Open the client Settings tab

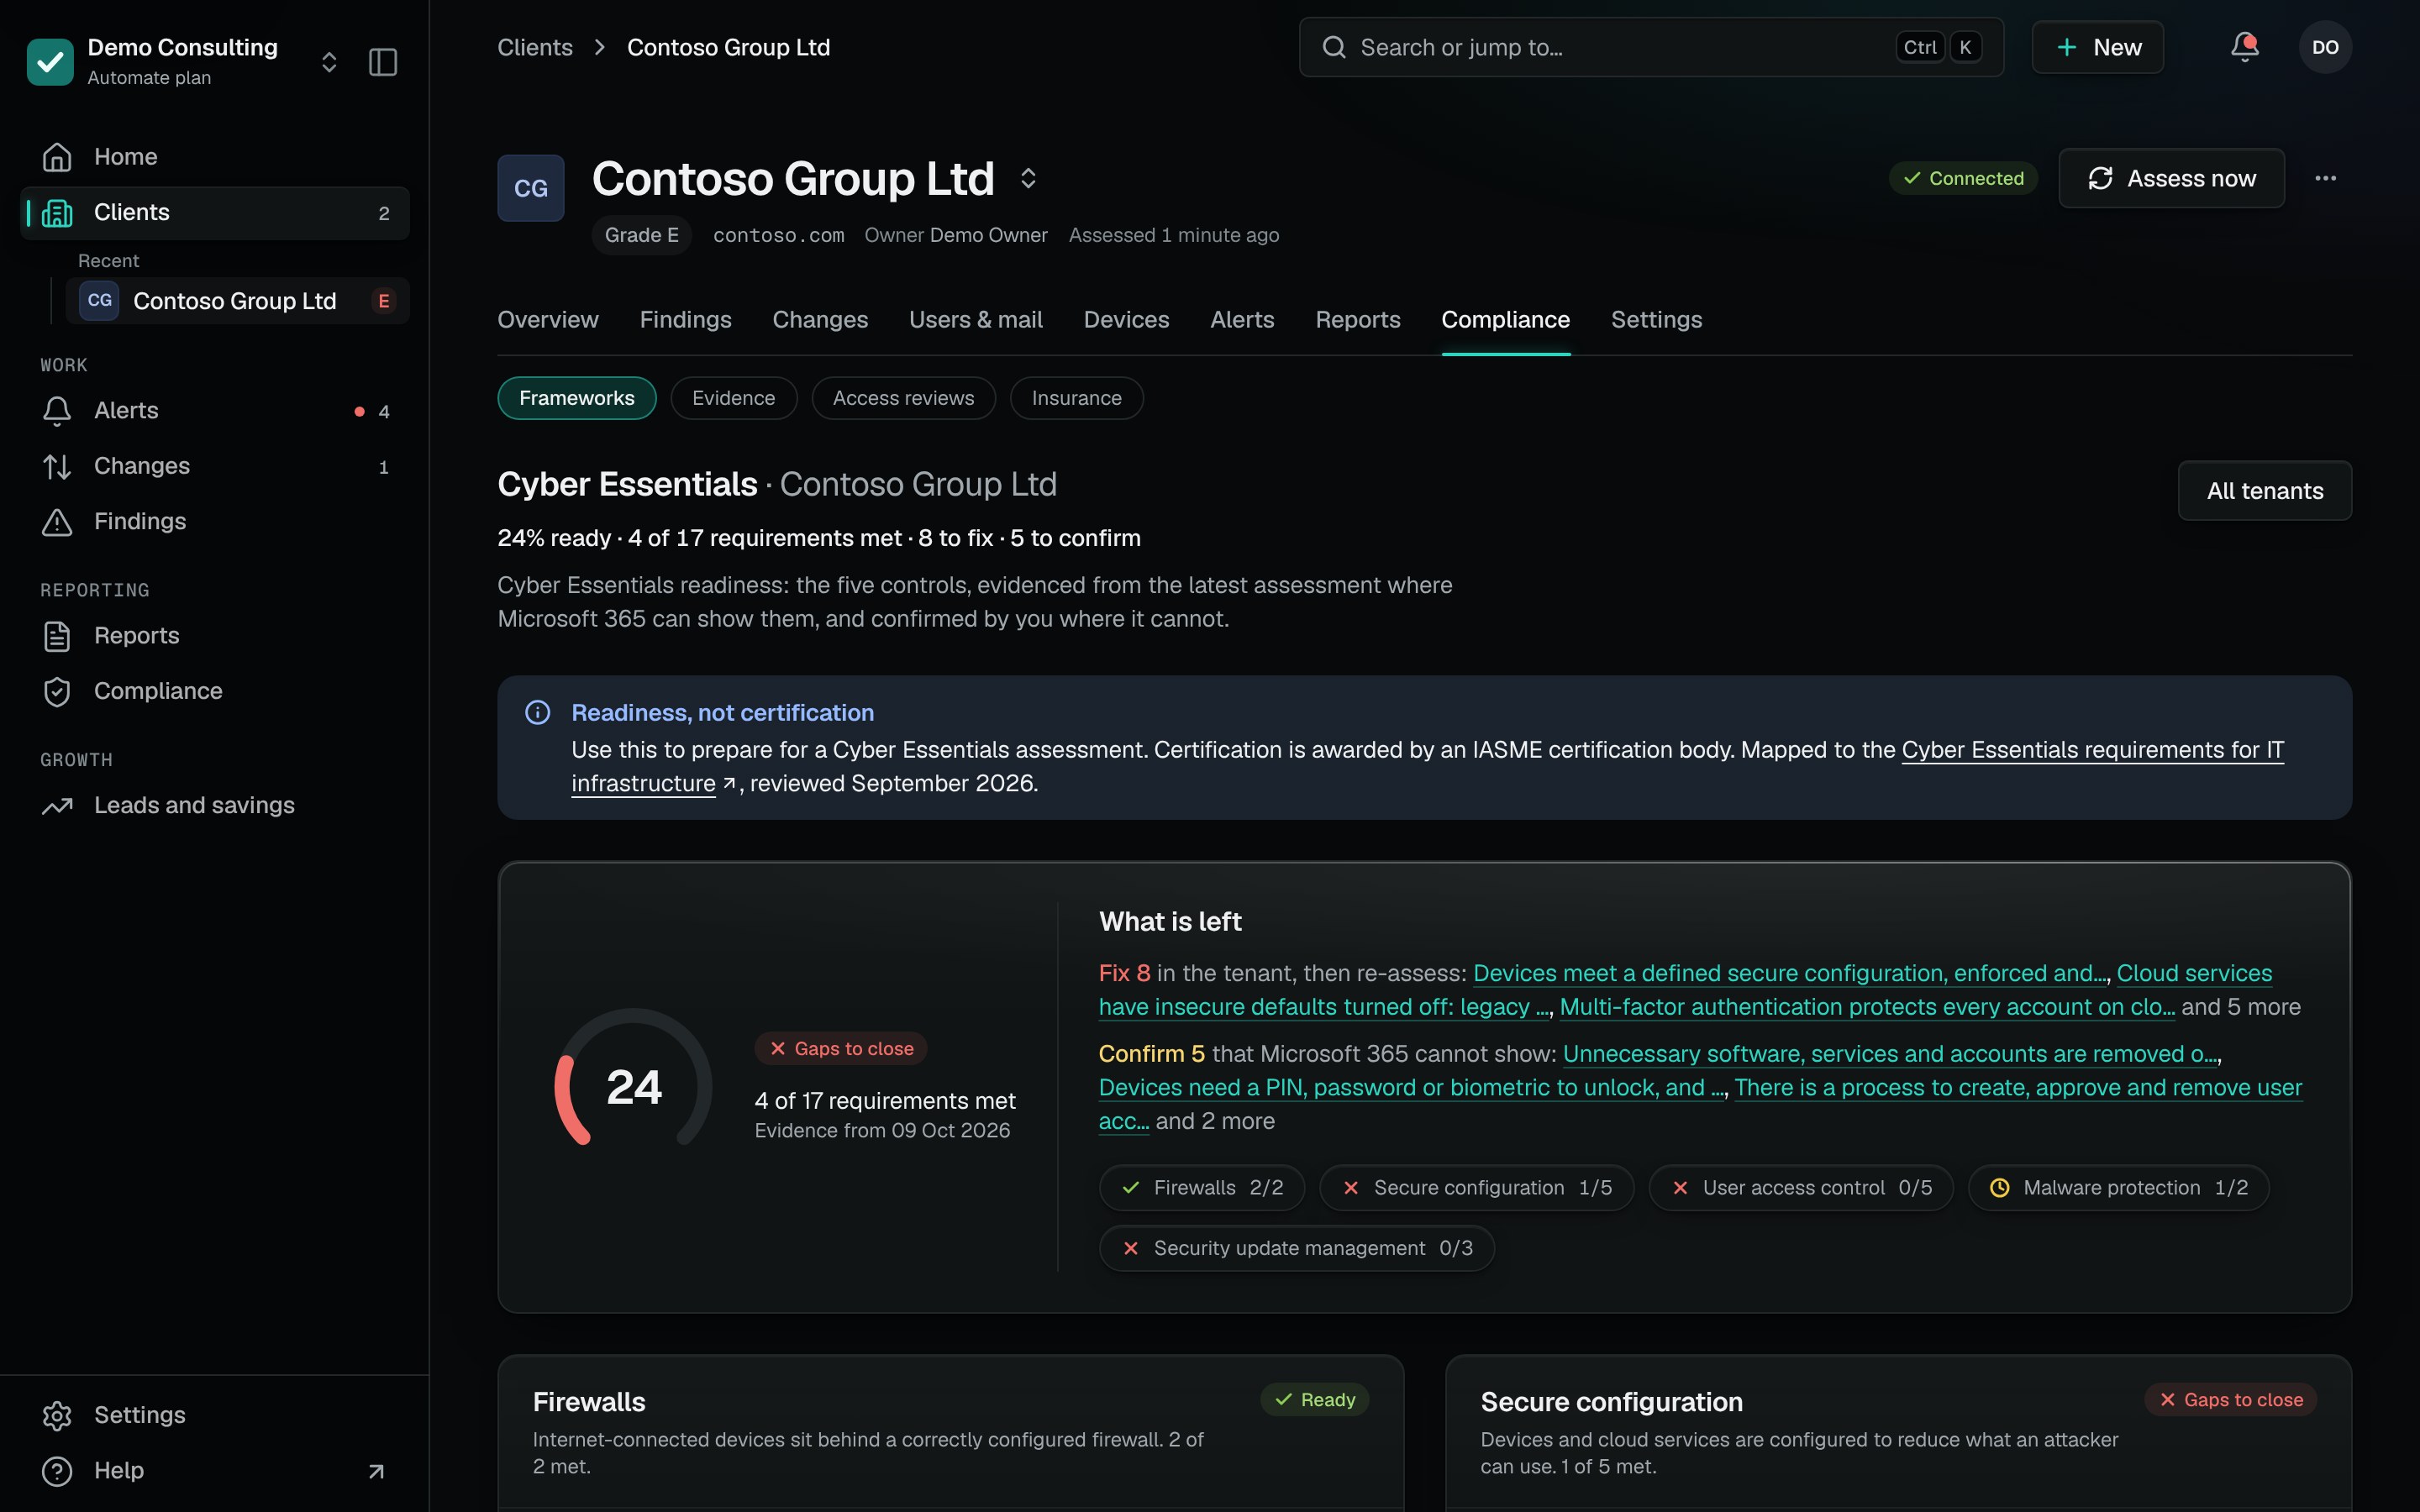pyautogui.click(x=1656, y=320)
